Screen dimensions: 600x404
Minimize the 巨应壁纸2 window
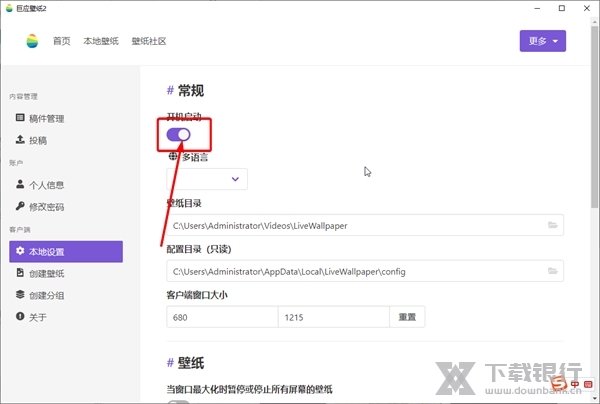point(537,8)
